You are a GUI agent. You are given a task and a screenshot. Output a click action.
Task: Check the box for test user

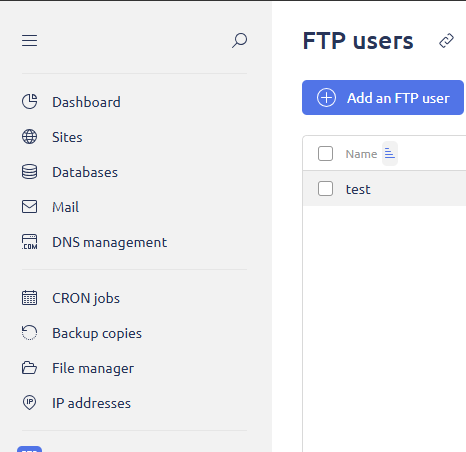pyautogui.click(x=325, y=189)
